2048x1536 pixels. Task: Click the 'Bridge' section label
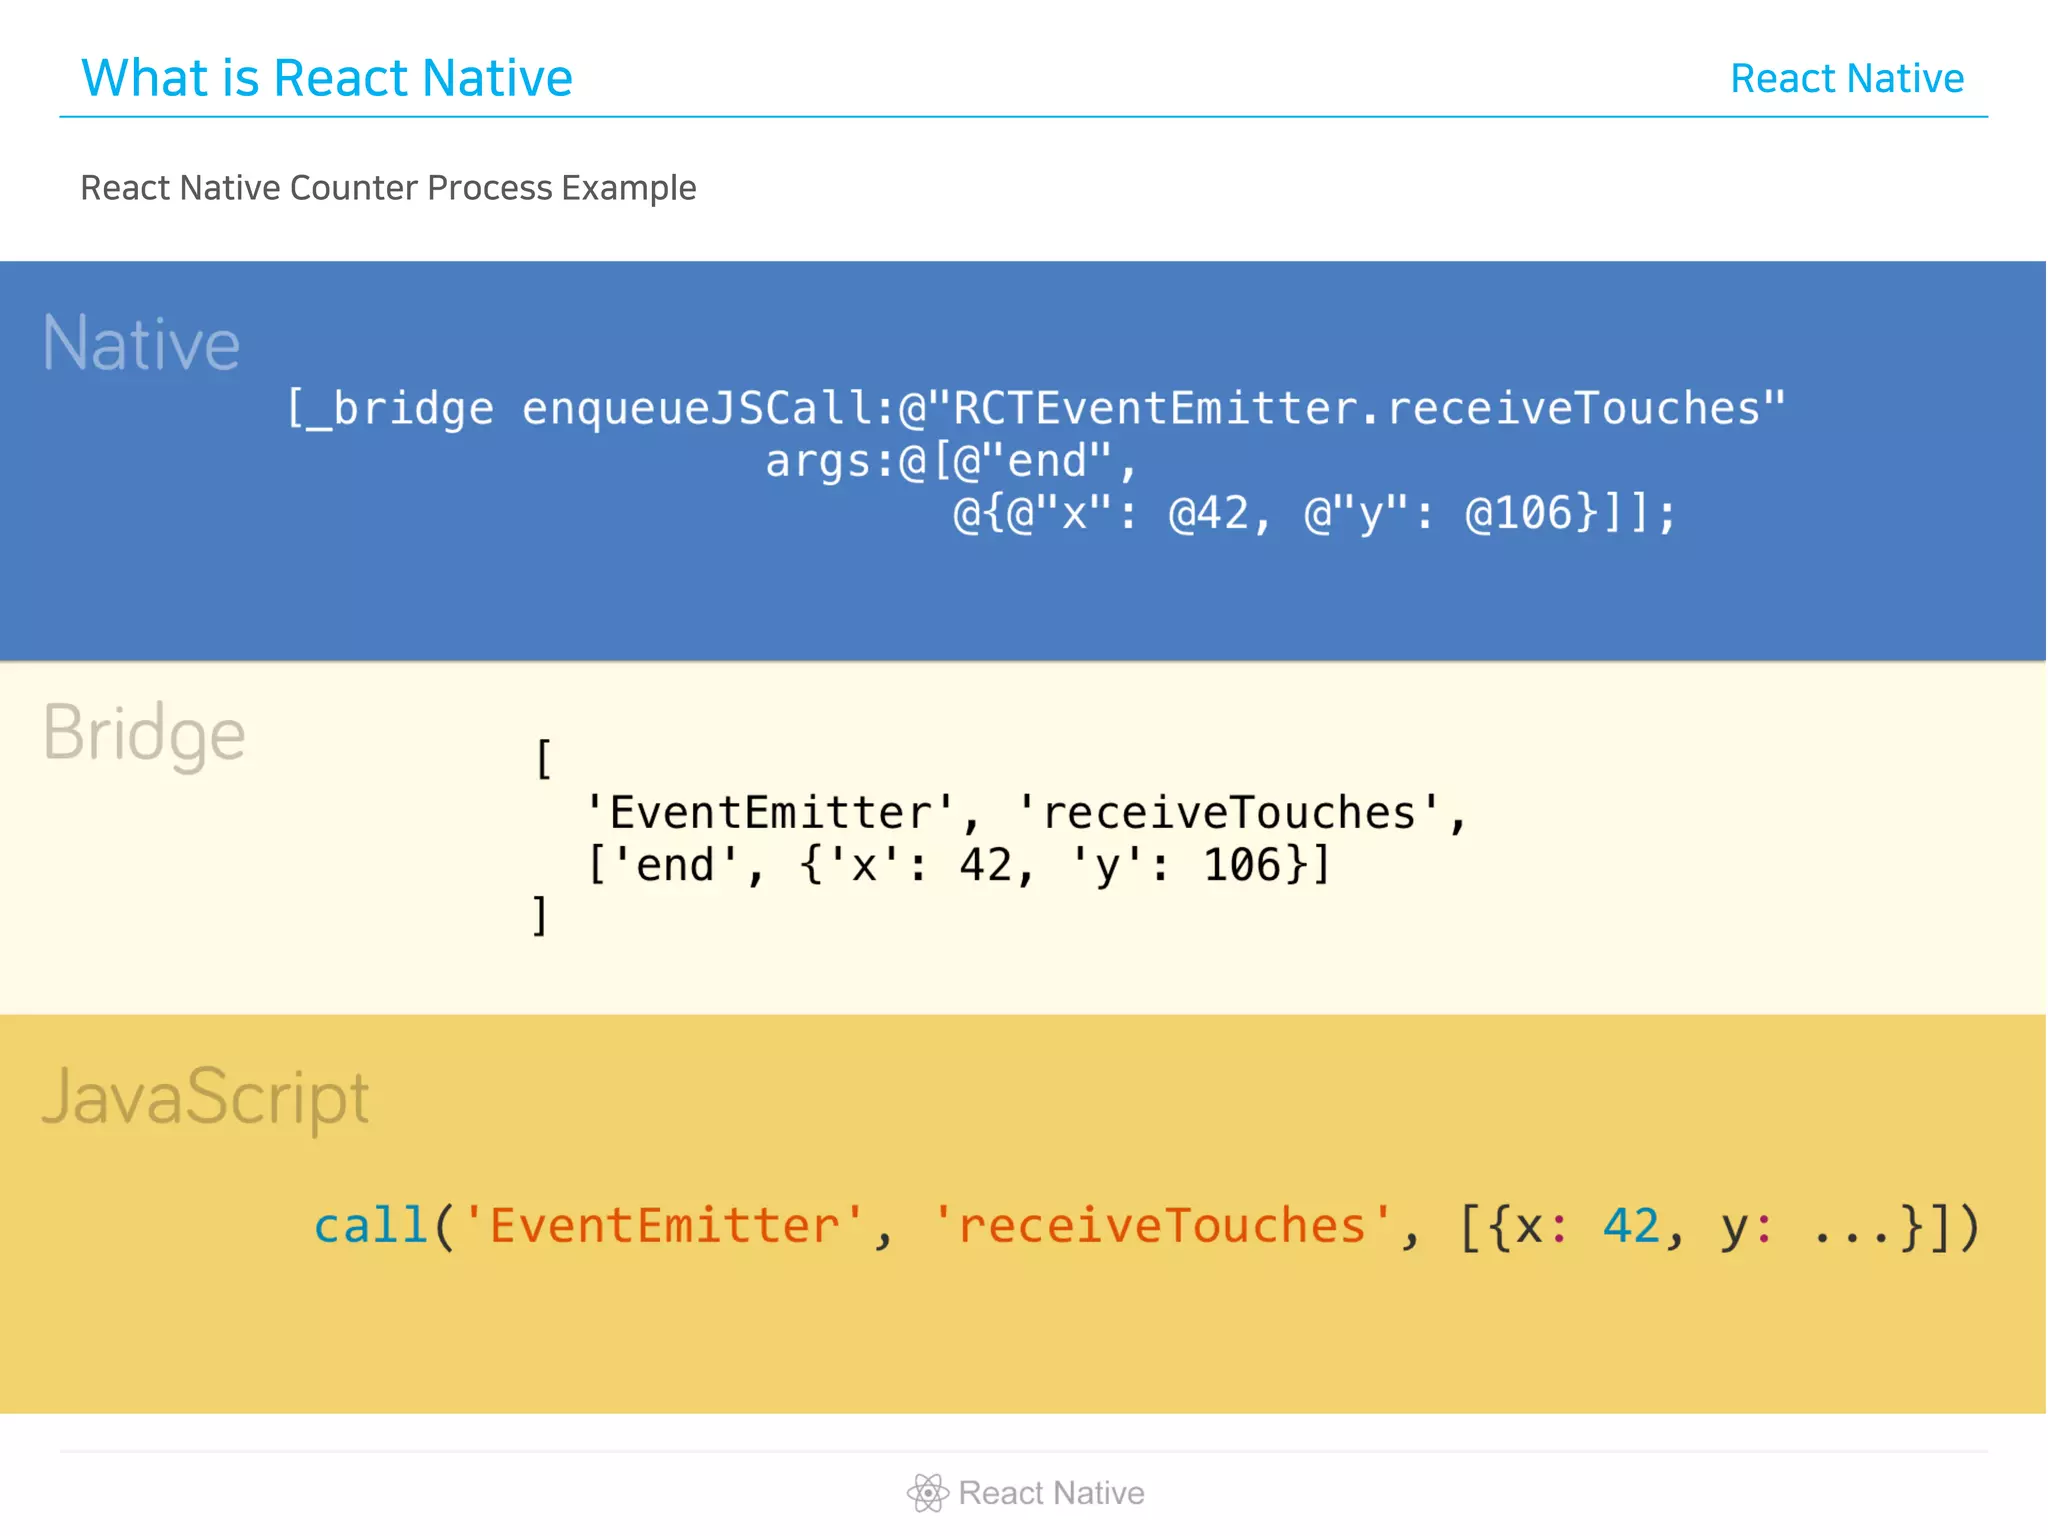pyautogui.click(x=144, y=734)
